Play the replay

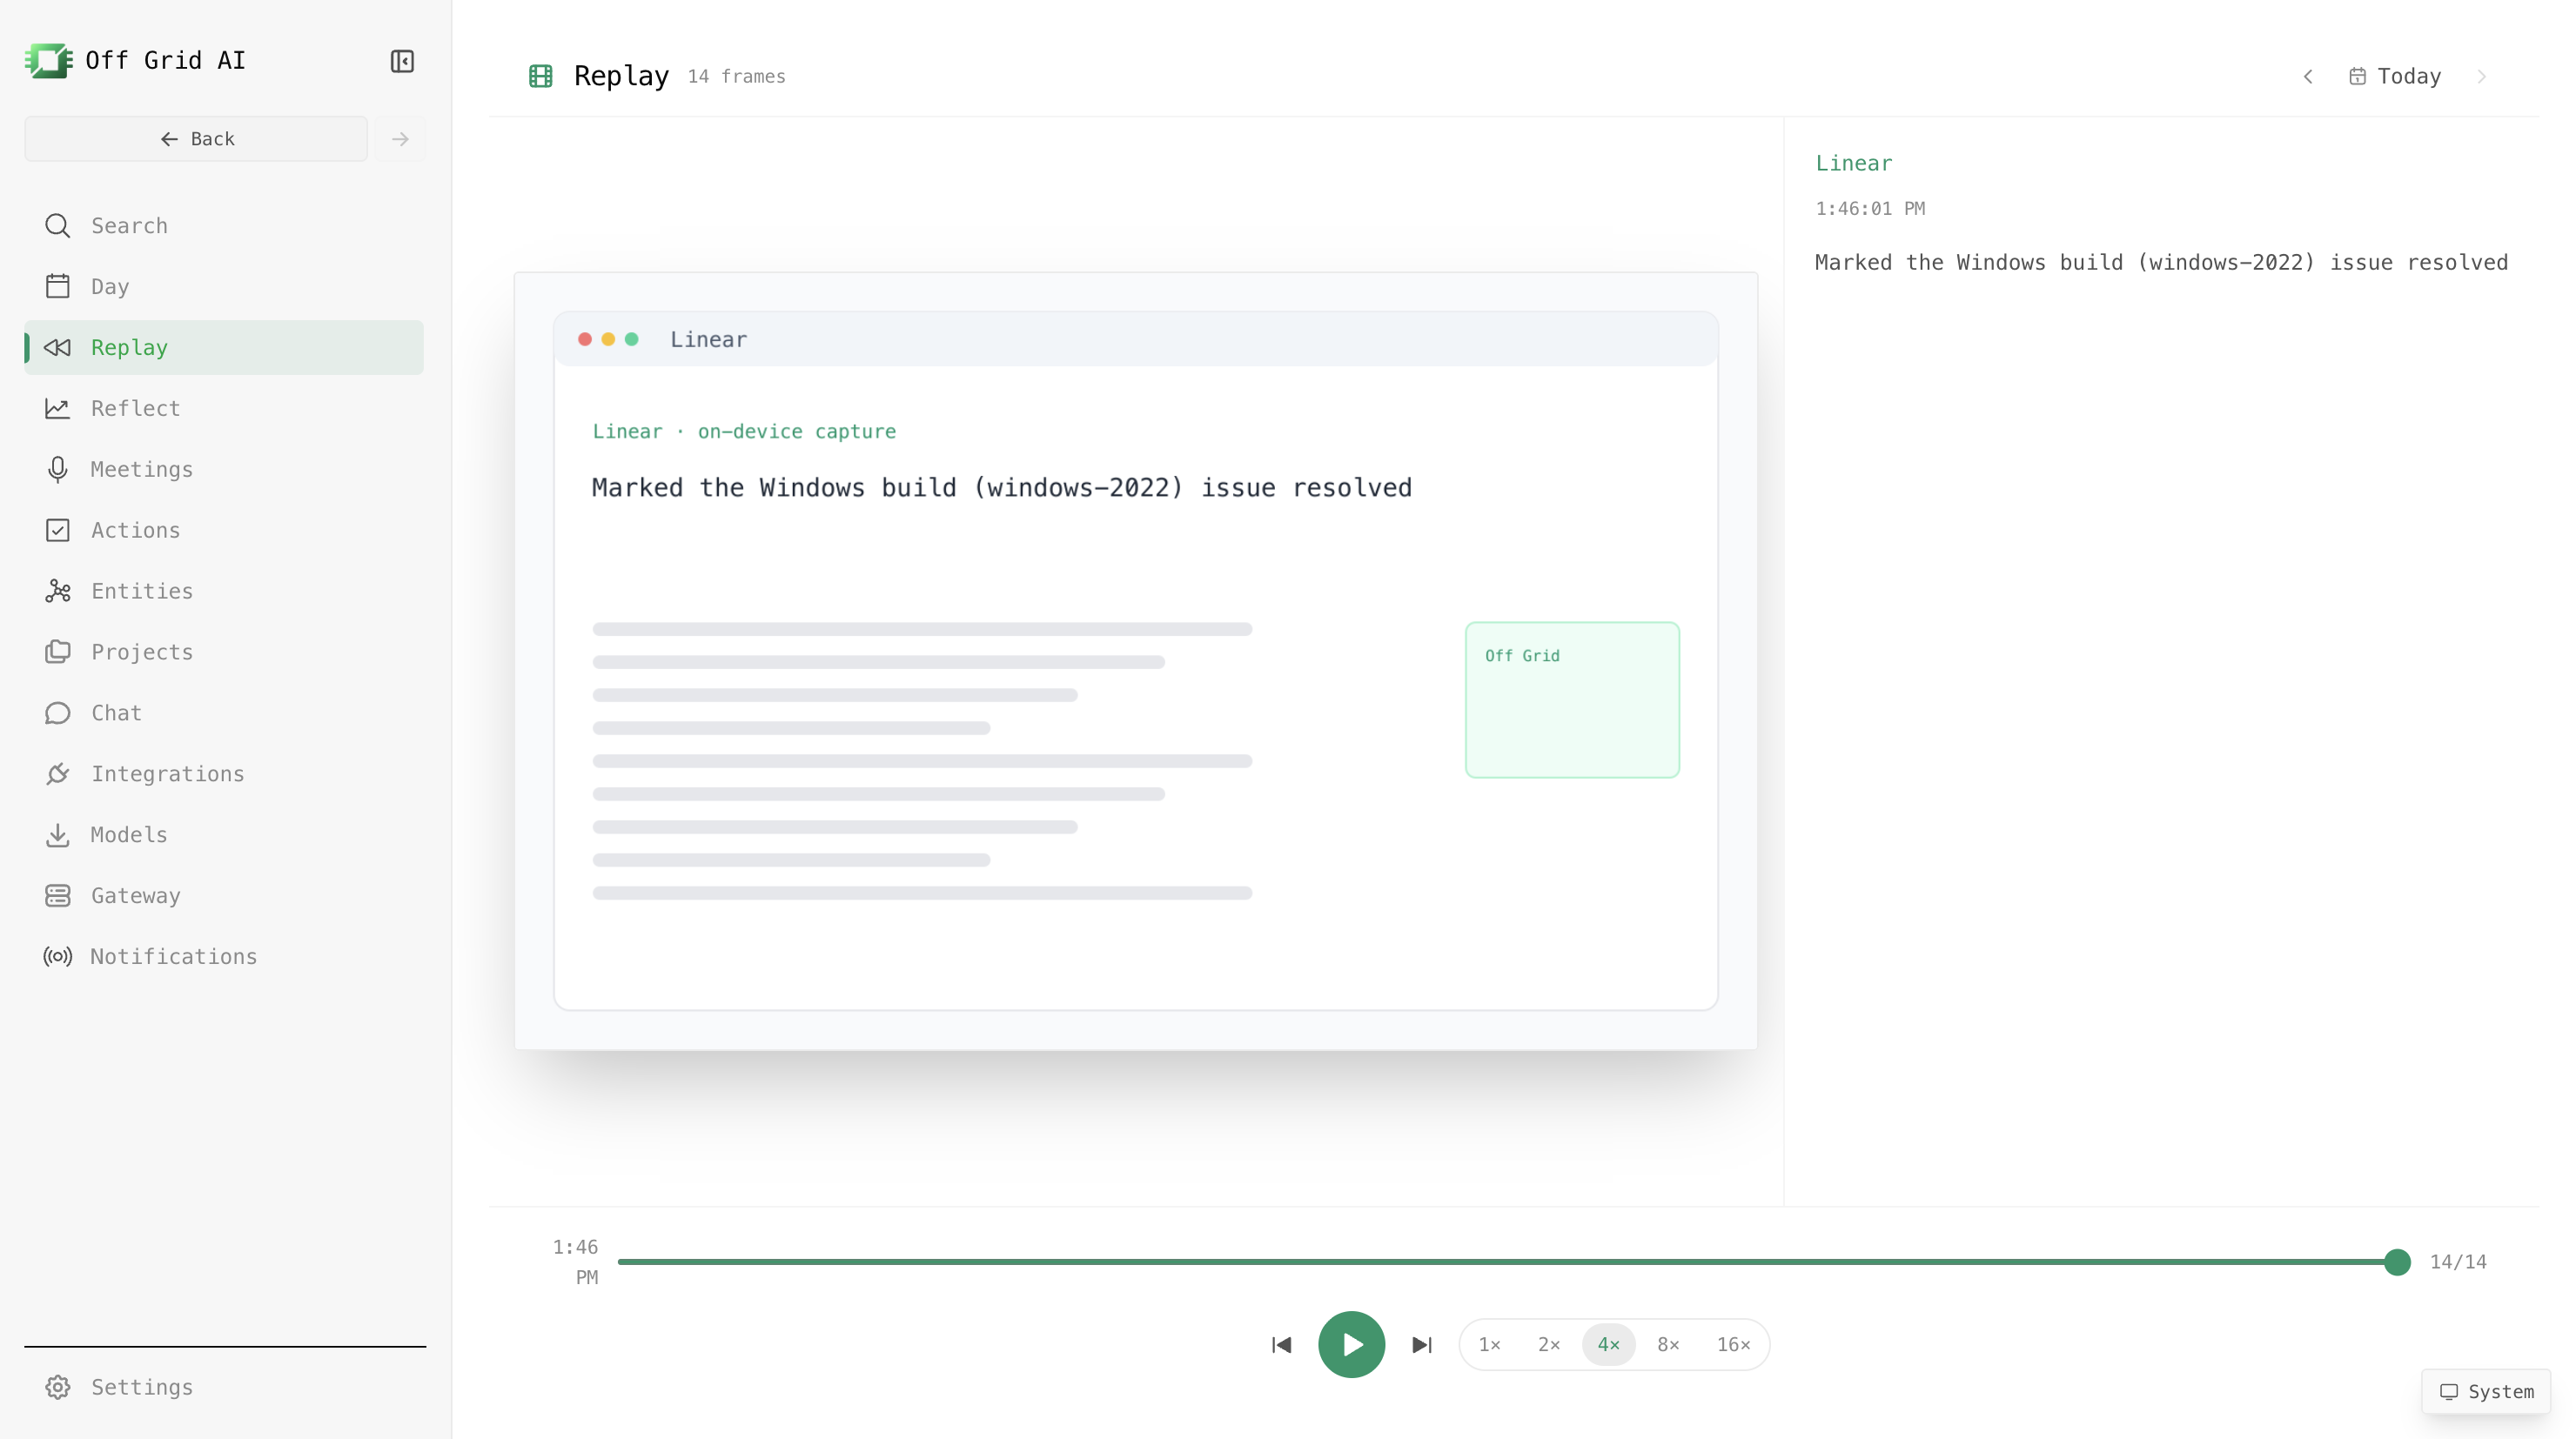(x=1351, y=1345)
